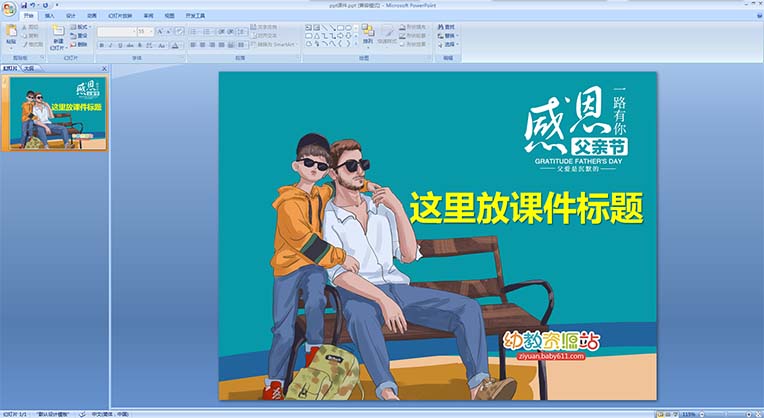Select the Line shape in shapes gallery
The height and width of the screenshot is (418, 764).
(325, 28)
